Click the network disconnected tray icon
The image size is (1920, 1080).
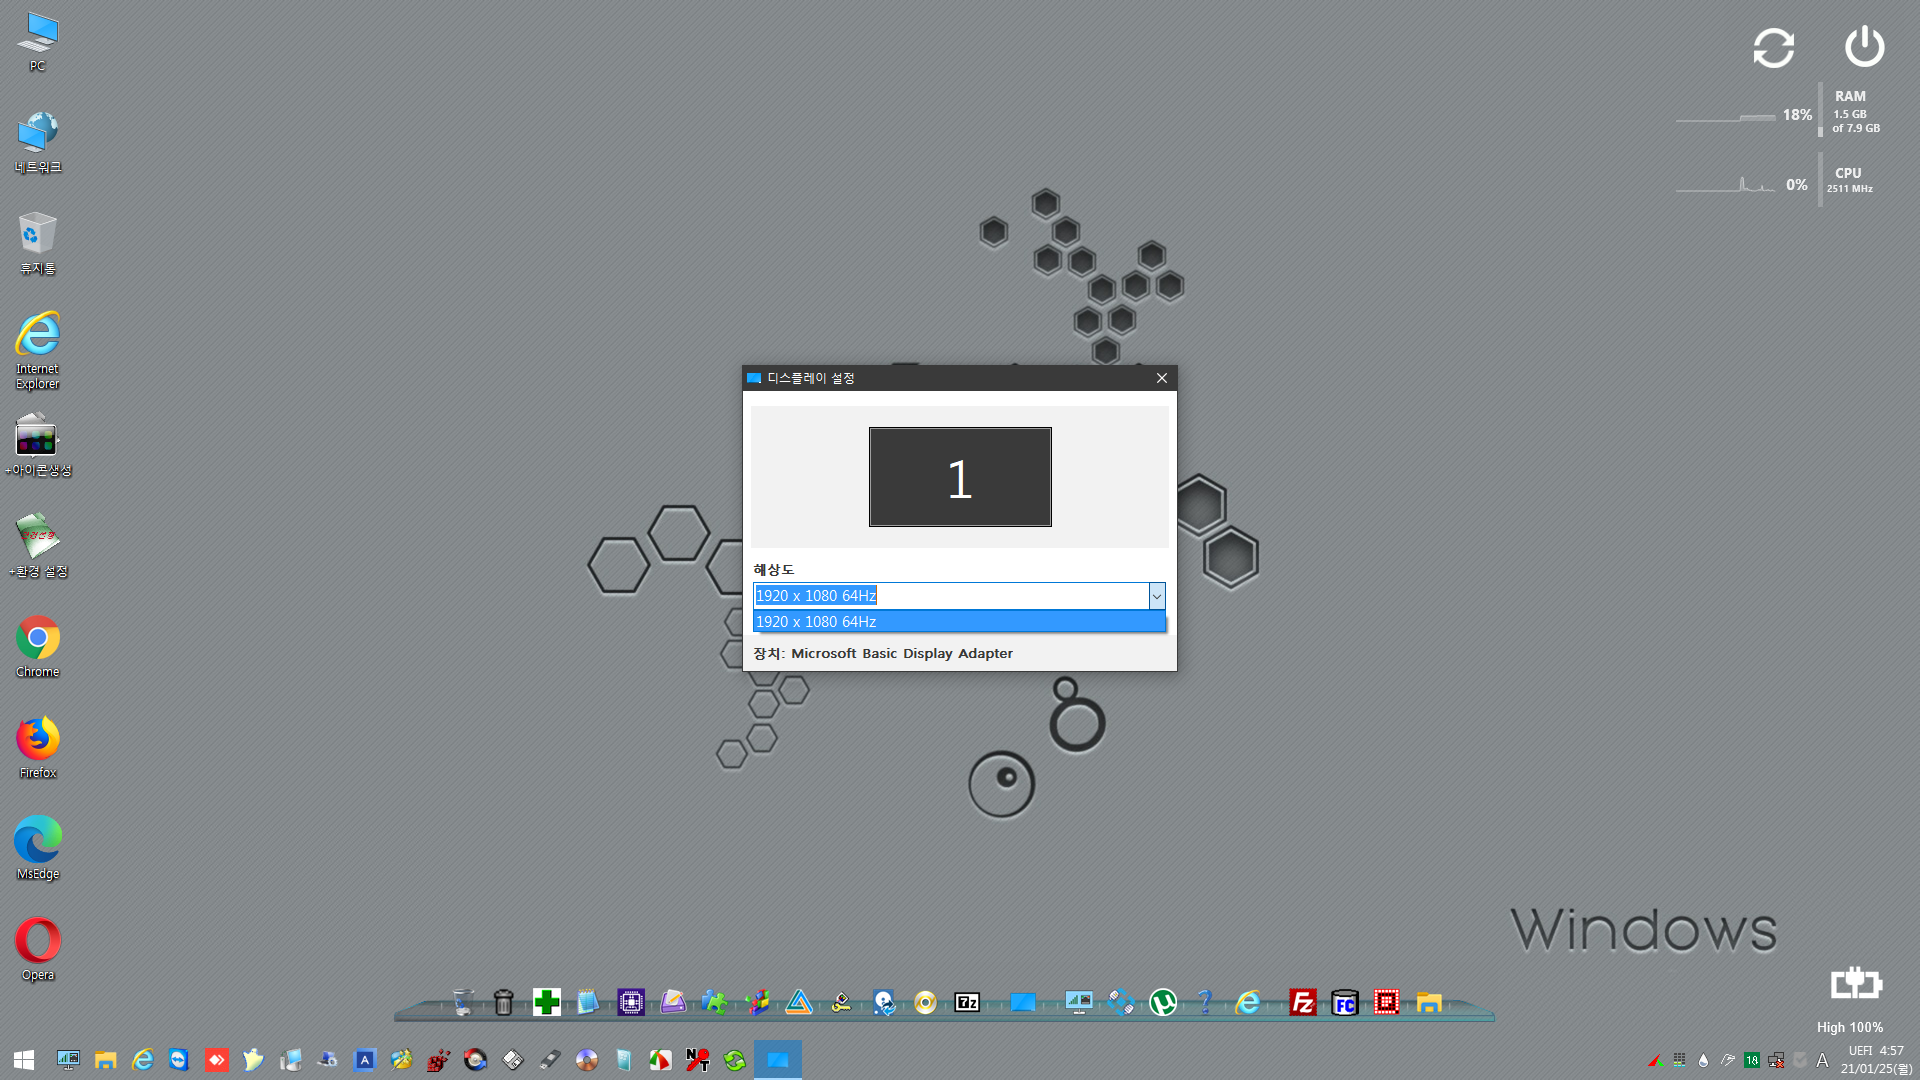pos(1776,1060)
